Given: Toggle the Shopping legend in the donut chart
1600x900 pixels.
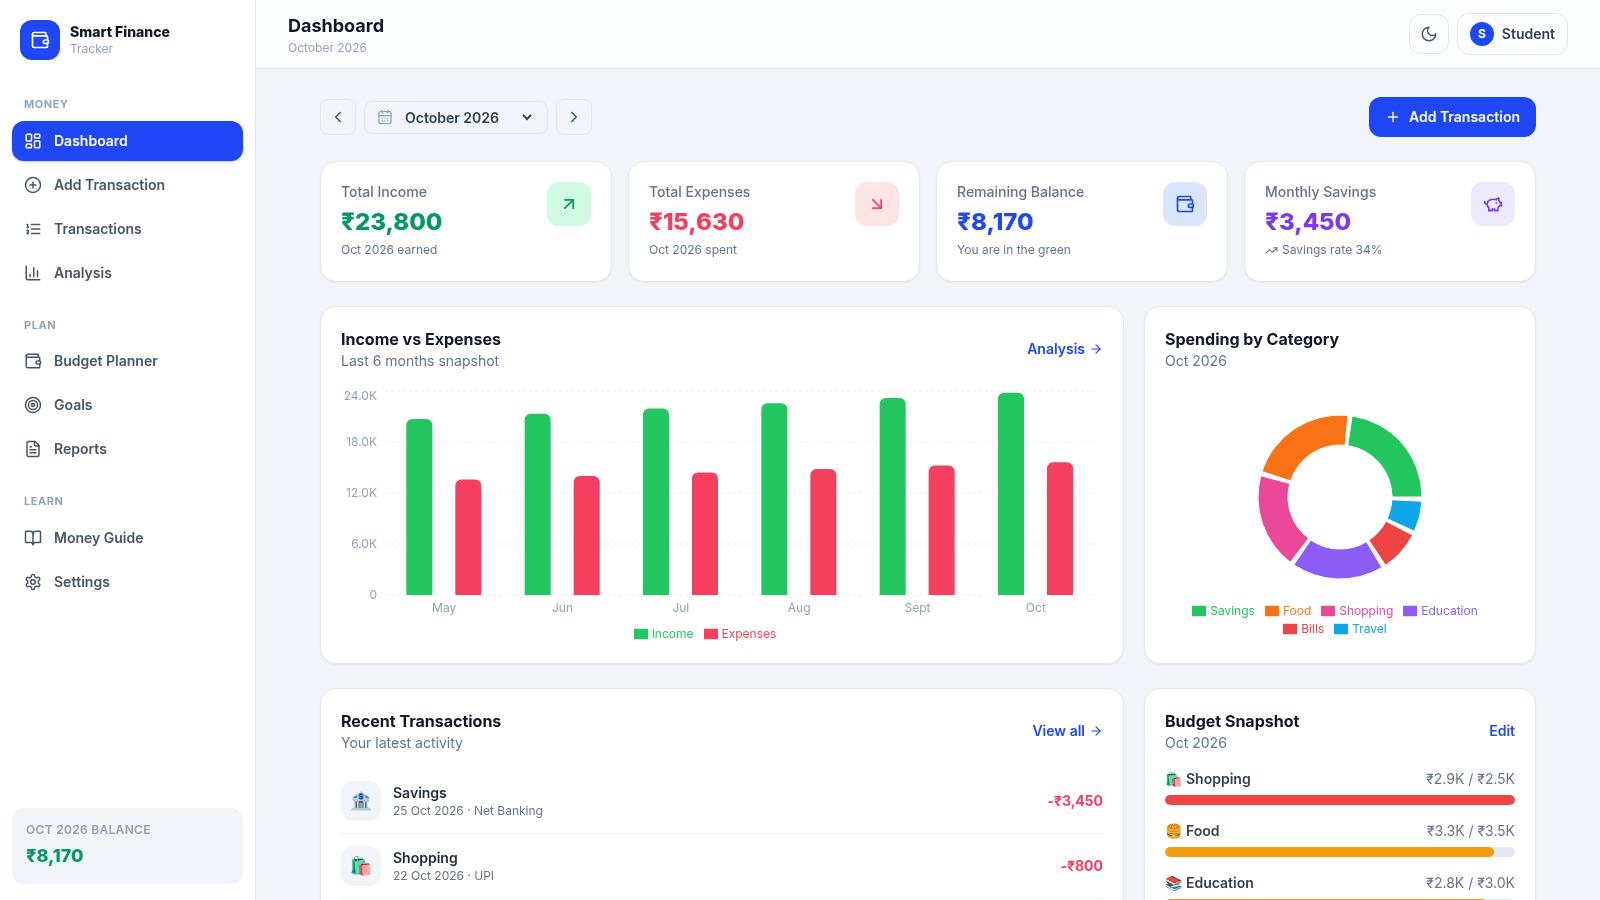Looking at the screenshot, I should pyautogui.click(x=1357, y=611).
